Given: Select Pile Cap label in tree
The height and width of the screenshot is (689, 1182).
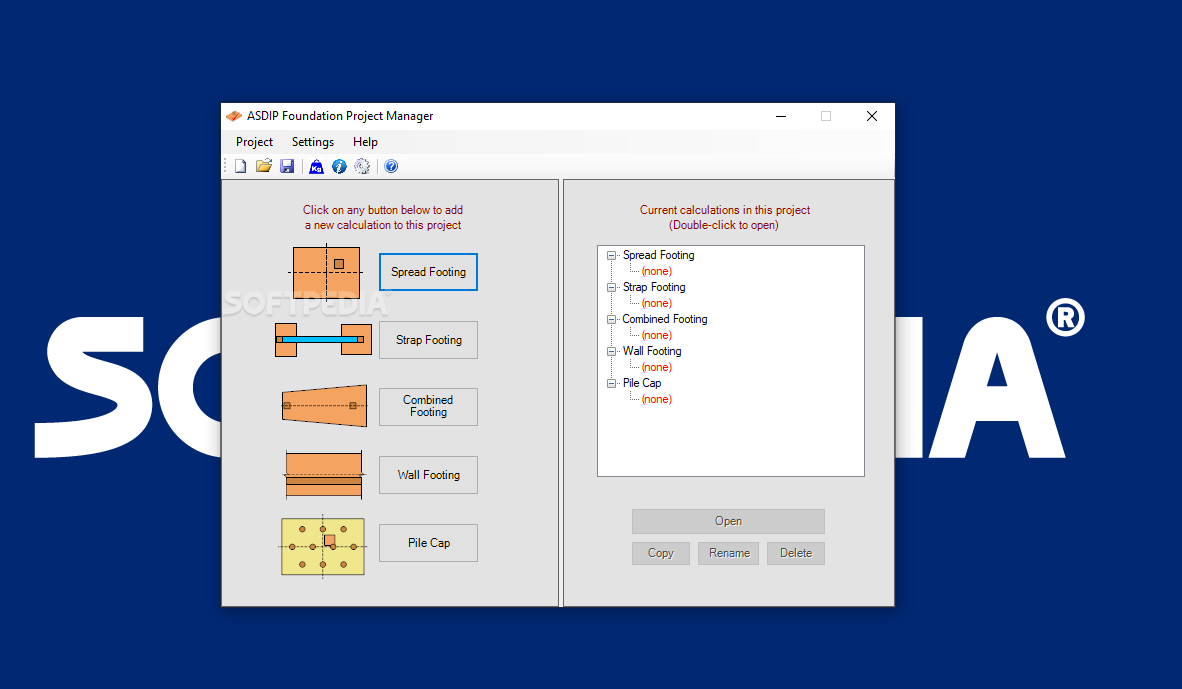Looking at the screenshot, I should pyautogui.click(x=642, y=383).
